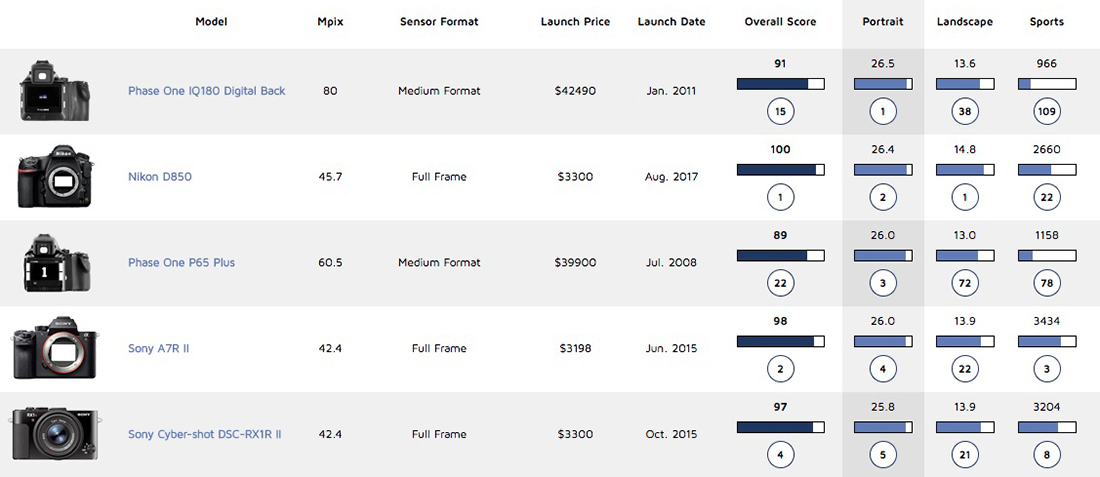Click the Nikon D850 overall rank 1 badge
1100x477 pixels.
click(x=780, y=198)
